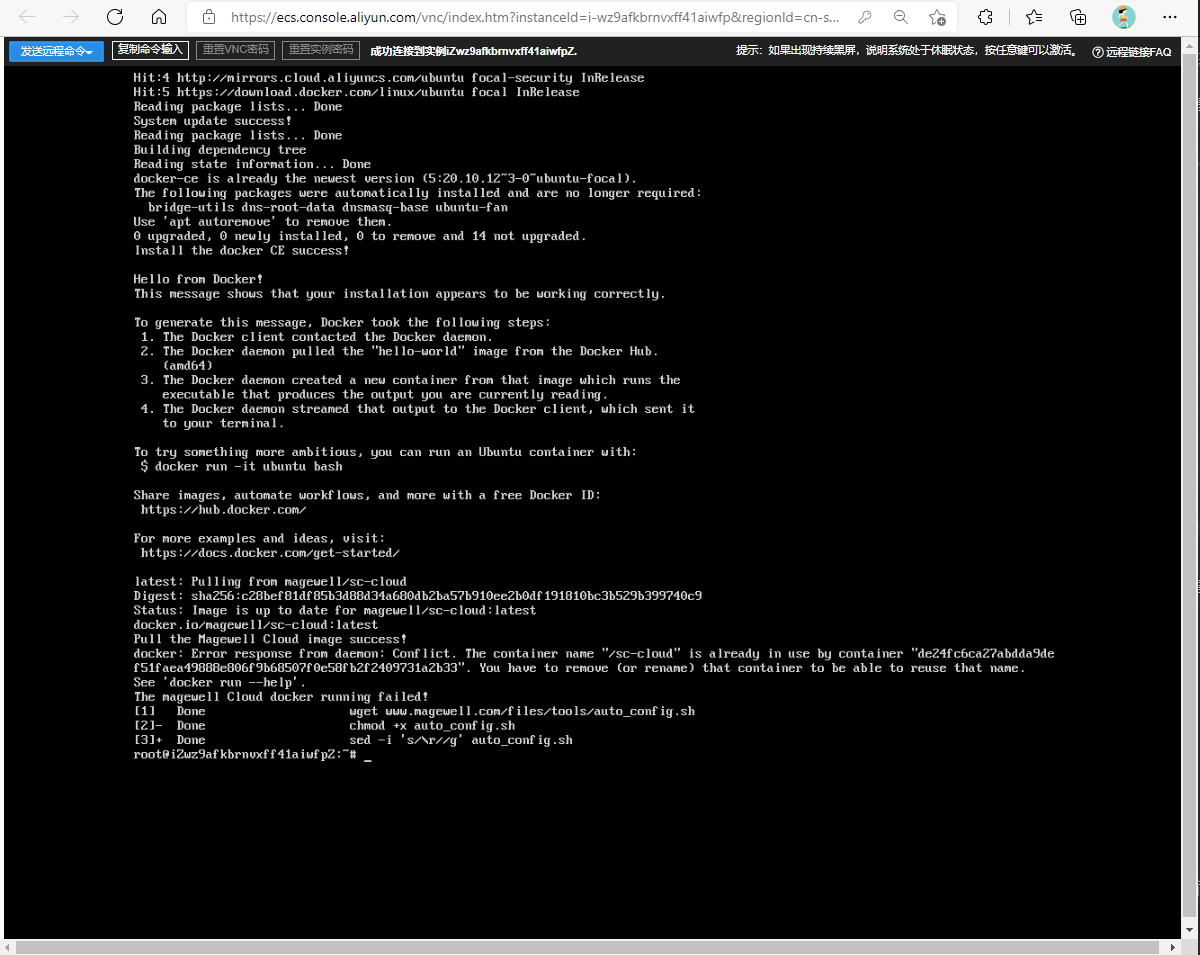View site info via the lock icon
The image size is (1200, 955).
(x=209, y=17)
